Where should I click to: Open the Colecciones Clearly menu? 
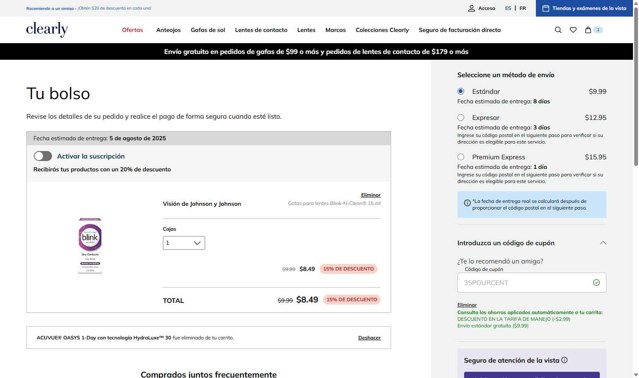382,30
